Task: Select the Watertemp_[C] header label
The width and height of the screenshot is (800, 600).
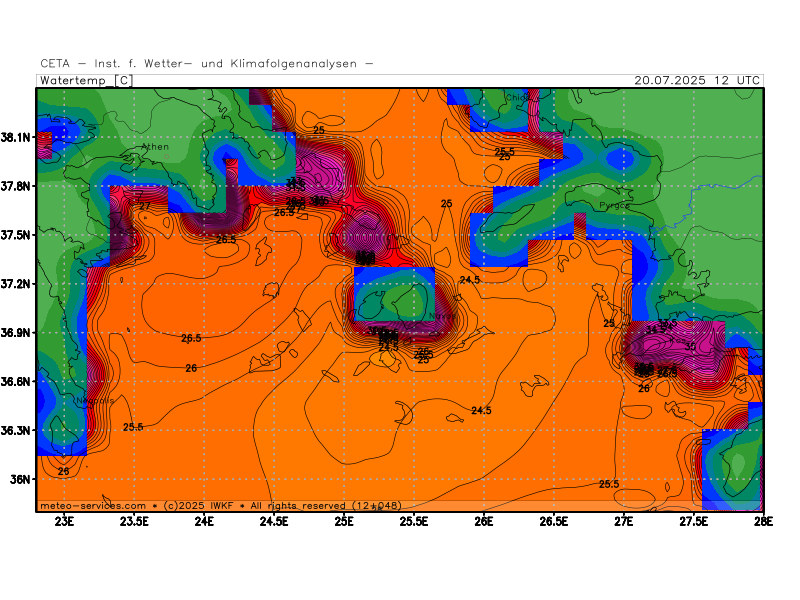Action: [x=87, y=81]
